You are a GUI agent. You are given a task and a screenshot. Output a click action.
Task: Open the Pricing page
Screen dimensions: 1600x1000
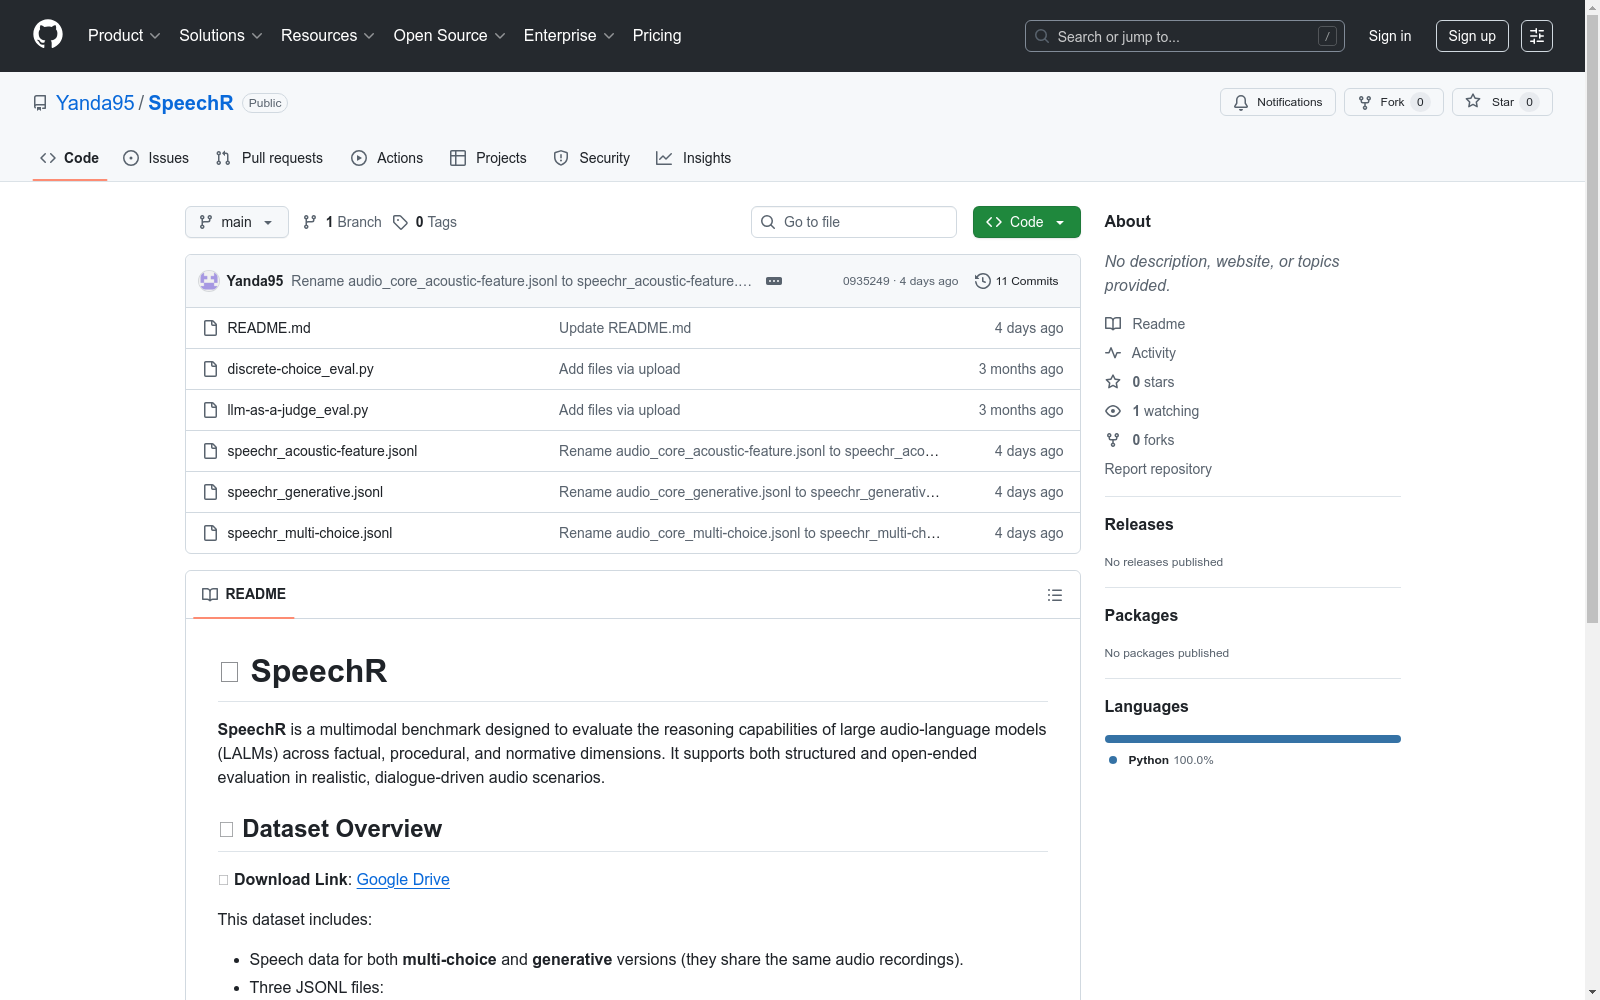(x=657, y=36)
